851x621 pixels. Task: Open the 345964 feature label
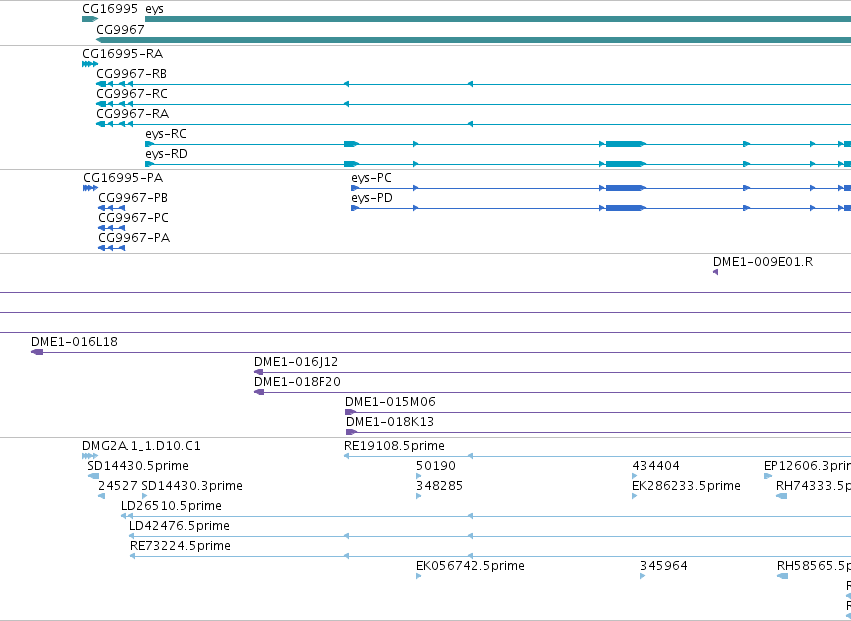pyautogui.click(x=664, y=566)
